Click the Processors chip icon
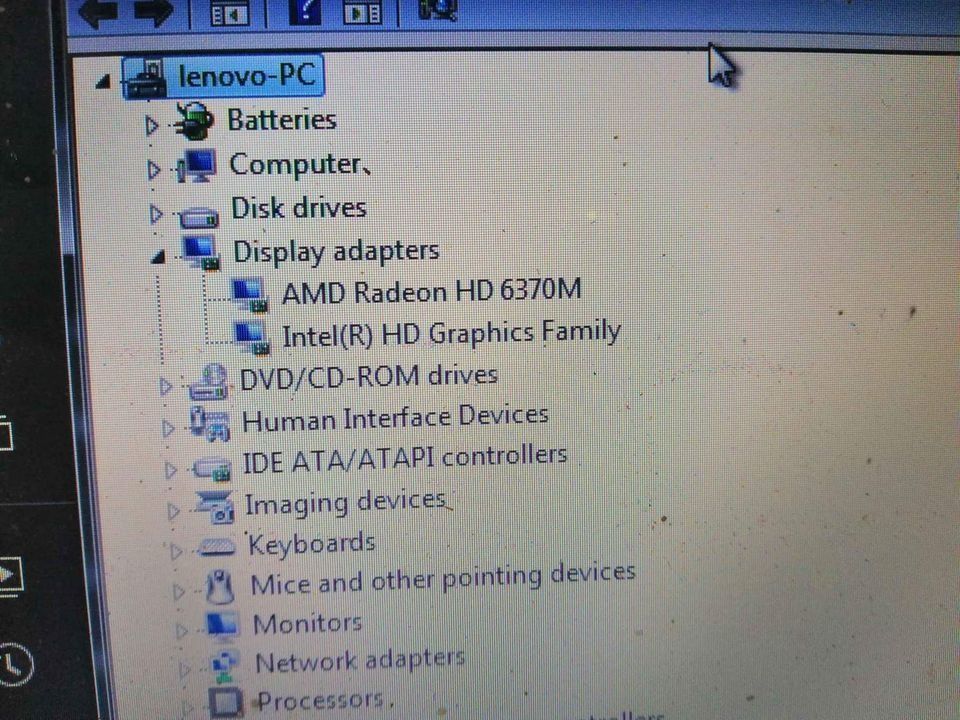Screen dimensions: 960x720 pyautogui.click(x=227, y=703)
